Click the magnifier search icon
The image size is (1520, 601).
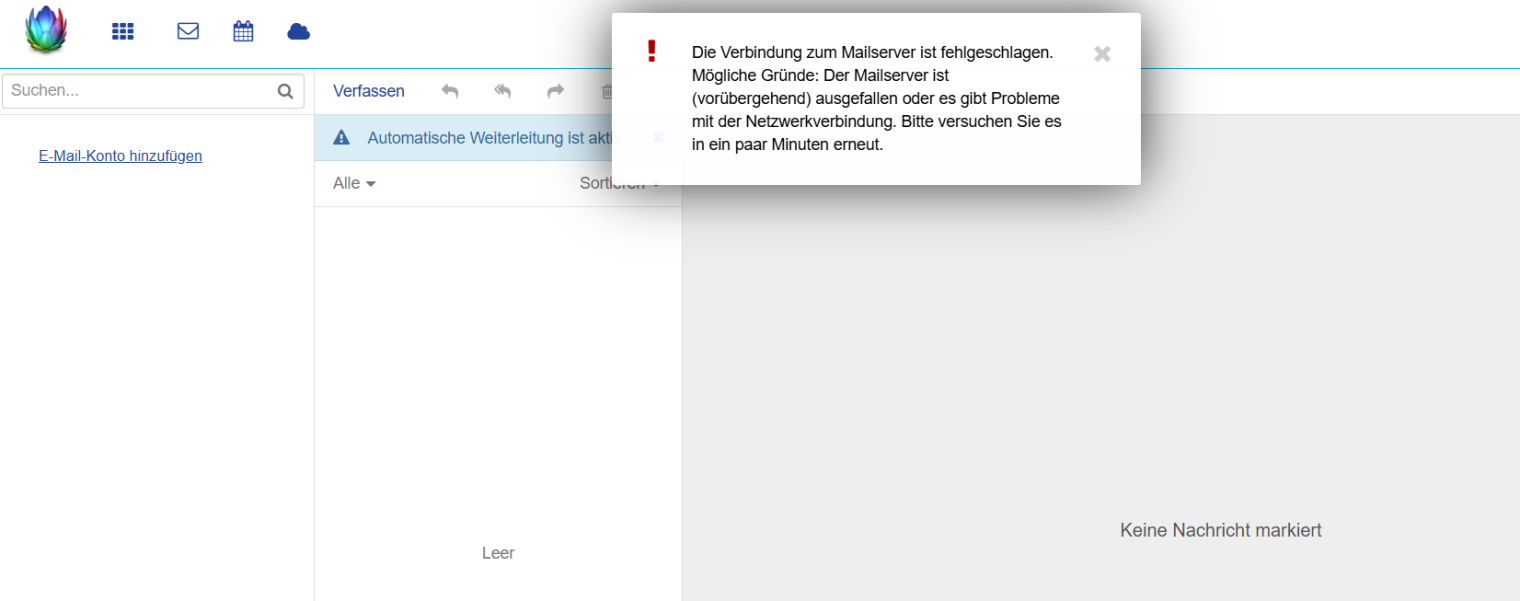(285, 91)
